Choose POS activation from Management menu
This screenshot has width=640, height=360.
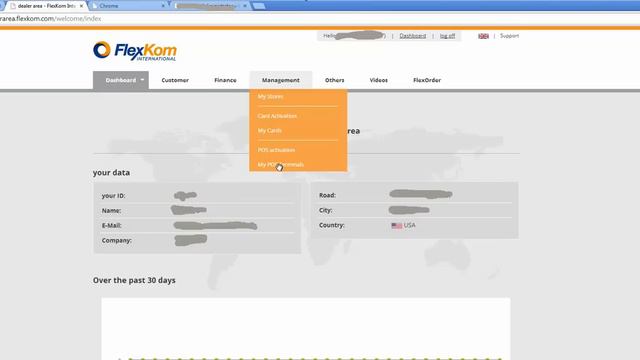click(x=276, y=150)
